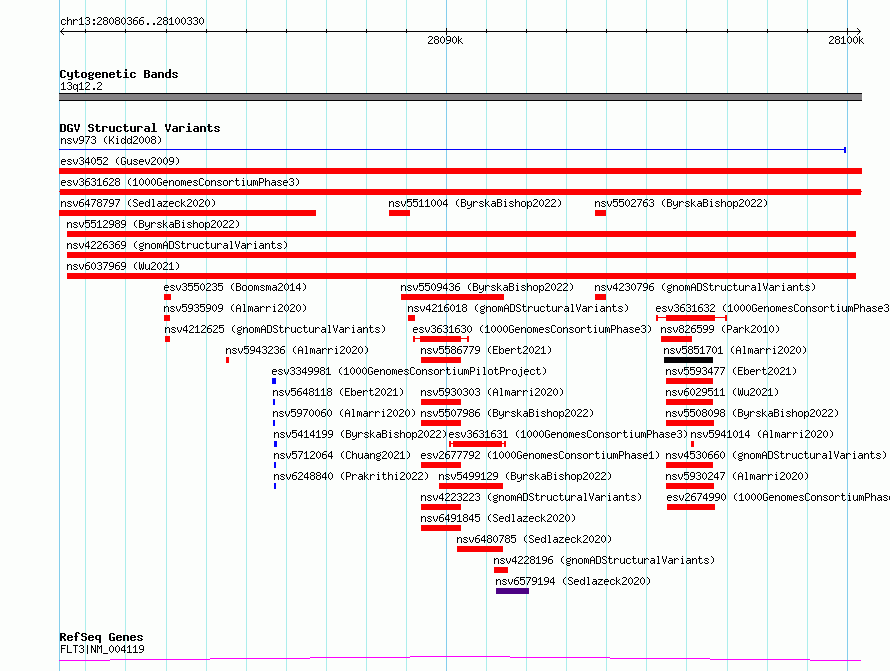Viewport: 890px width, 671px height.
Task: Click nsv5970060 (Almarri2020) label
Action: (x=344, y=413)
